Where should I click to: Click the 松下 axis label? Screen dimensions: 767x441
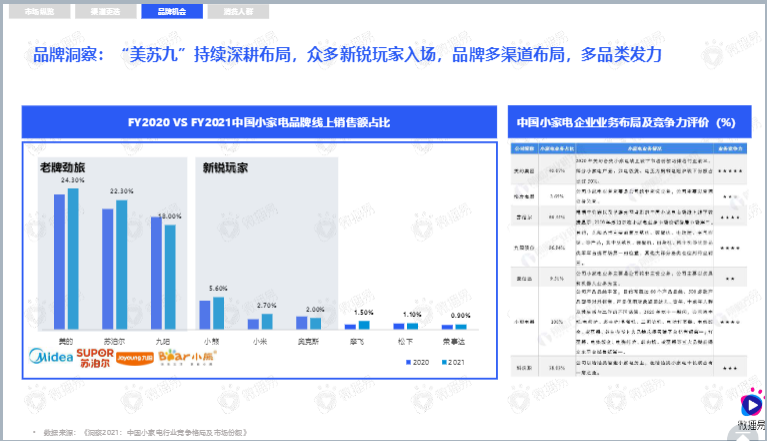click(405, 341)
